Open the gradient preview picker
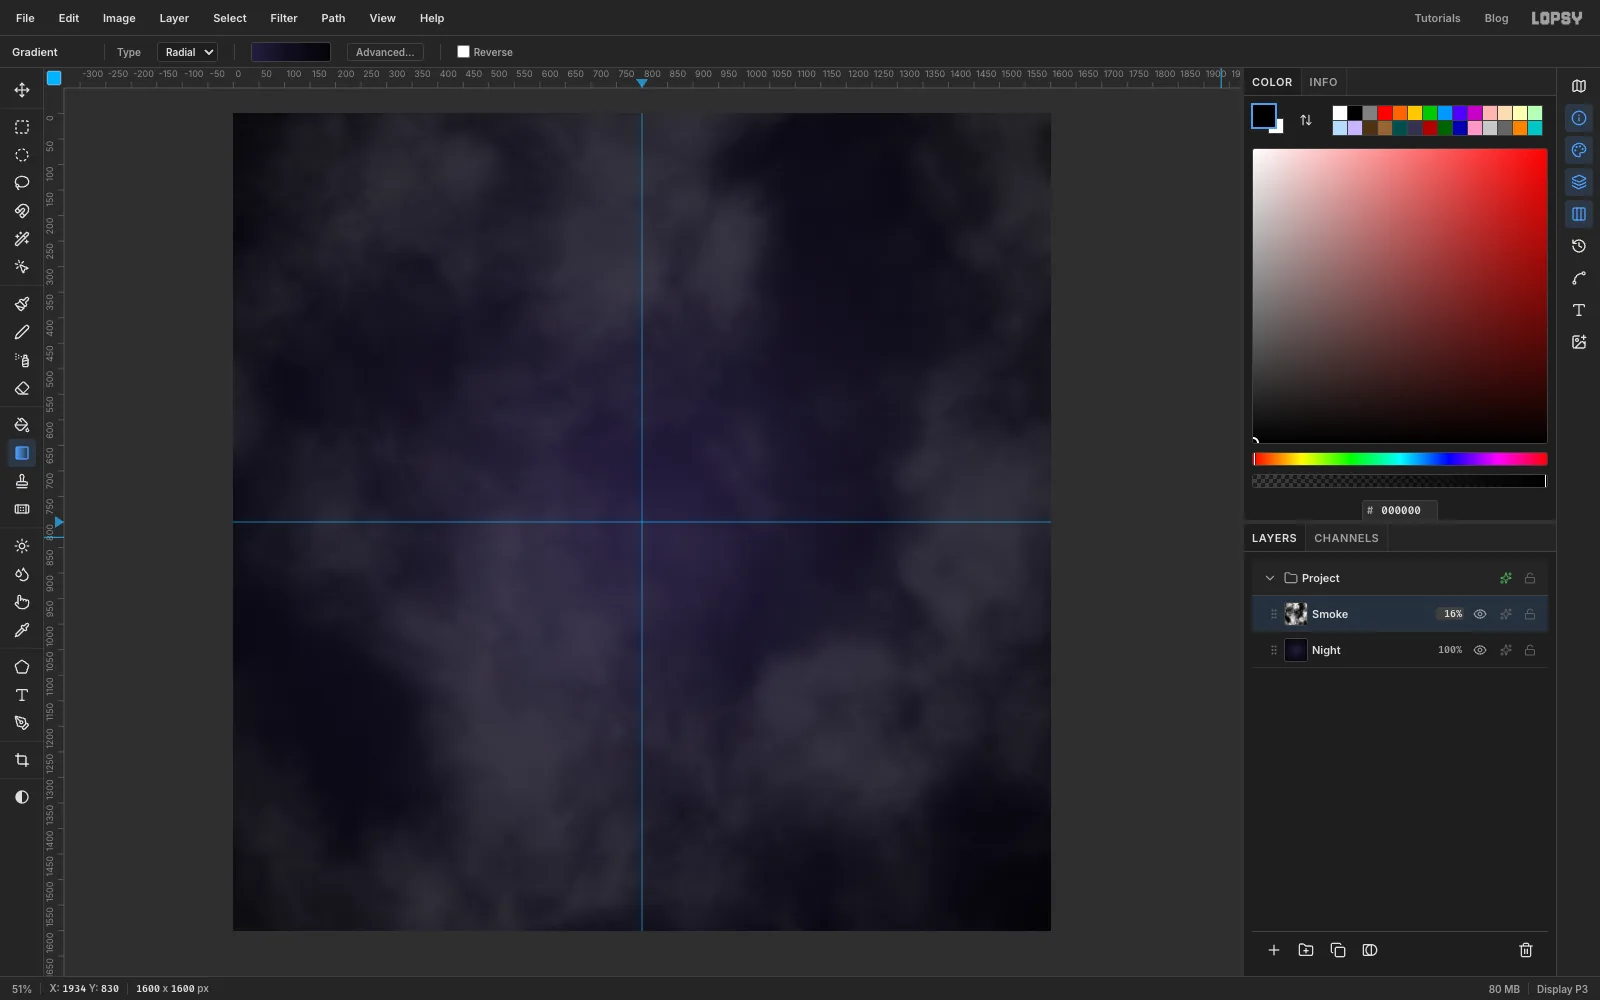The image size is (1600, 1000). coord(291,52)
